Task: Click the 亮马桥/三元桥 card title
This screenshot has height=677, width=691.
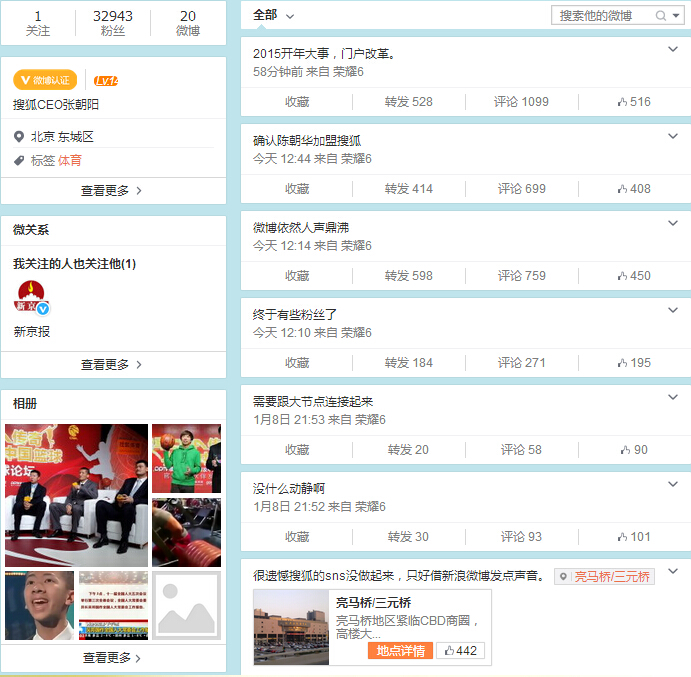Action: click(x=373, y=603)
